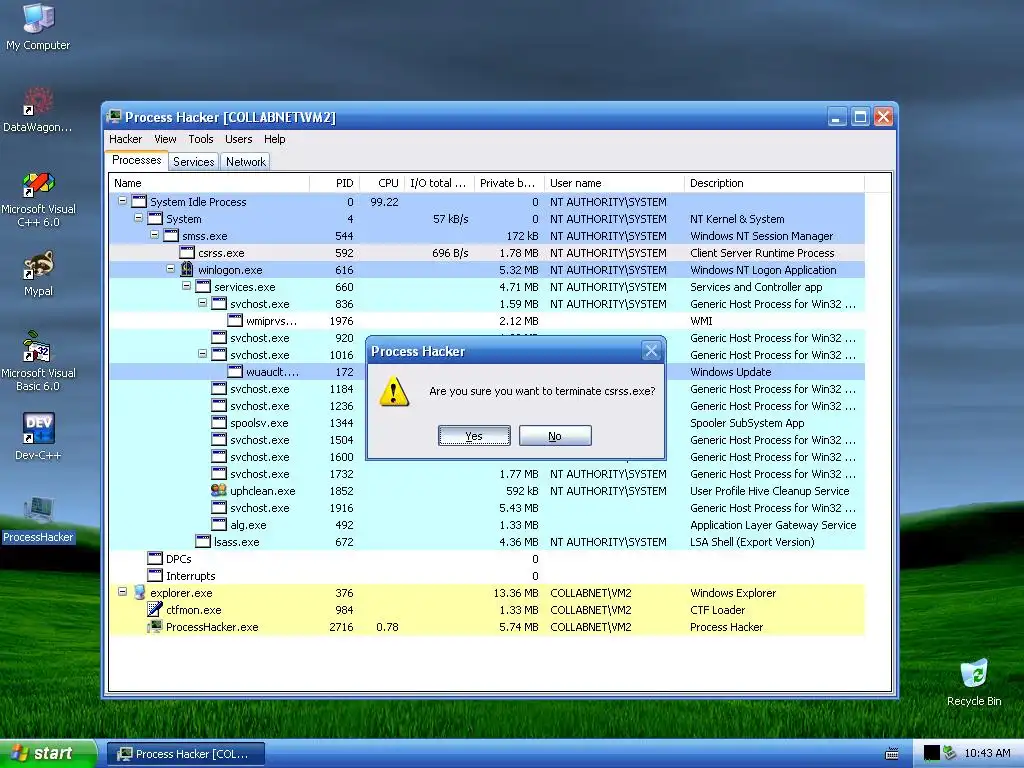This screenshot has width=1024, height=768.
Task: Click the Process Hacker taskbar button
Action: [x=185, y=754]
